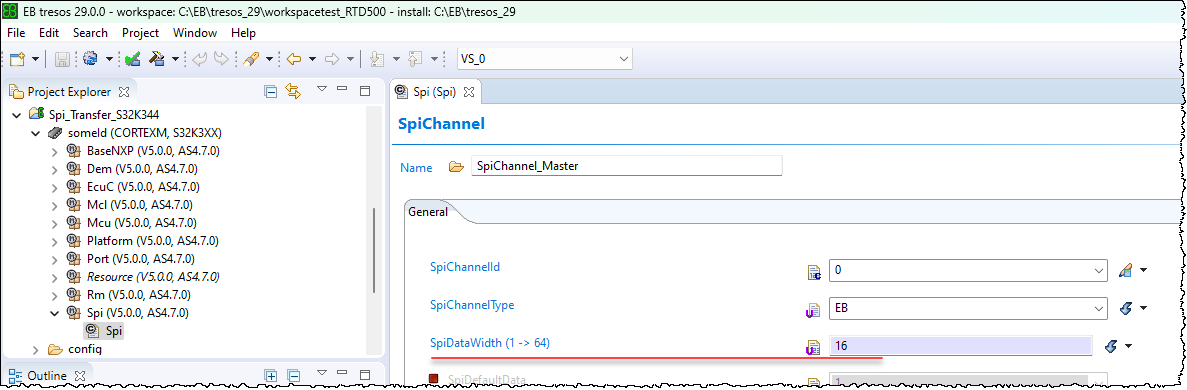Toggle Link with Editor in Project Explorer
Viewport: 1187px width, 390px height.
coord(293,92)
